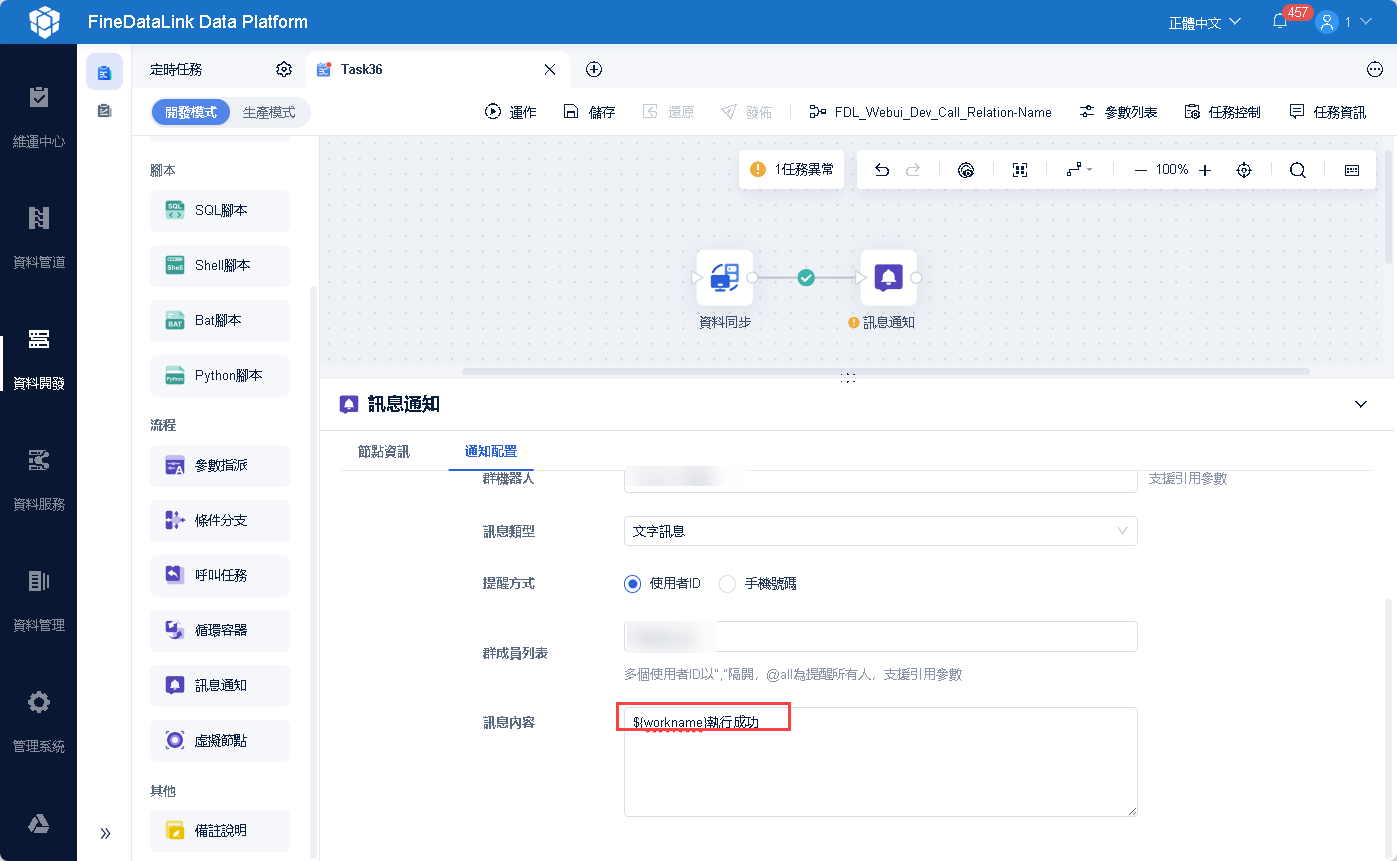1397x861 pixels.
Task: Open FDL_Webui_Dev_Call_Relation-Name relation view
Action: [930, 112]
